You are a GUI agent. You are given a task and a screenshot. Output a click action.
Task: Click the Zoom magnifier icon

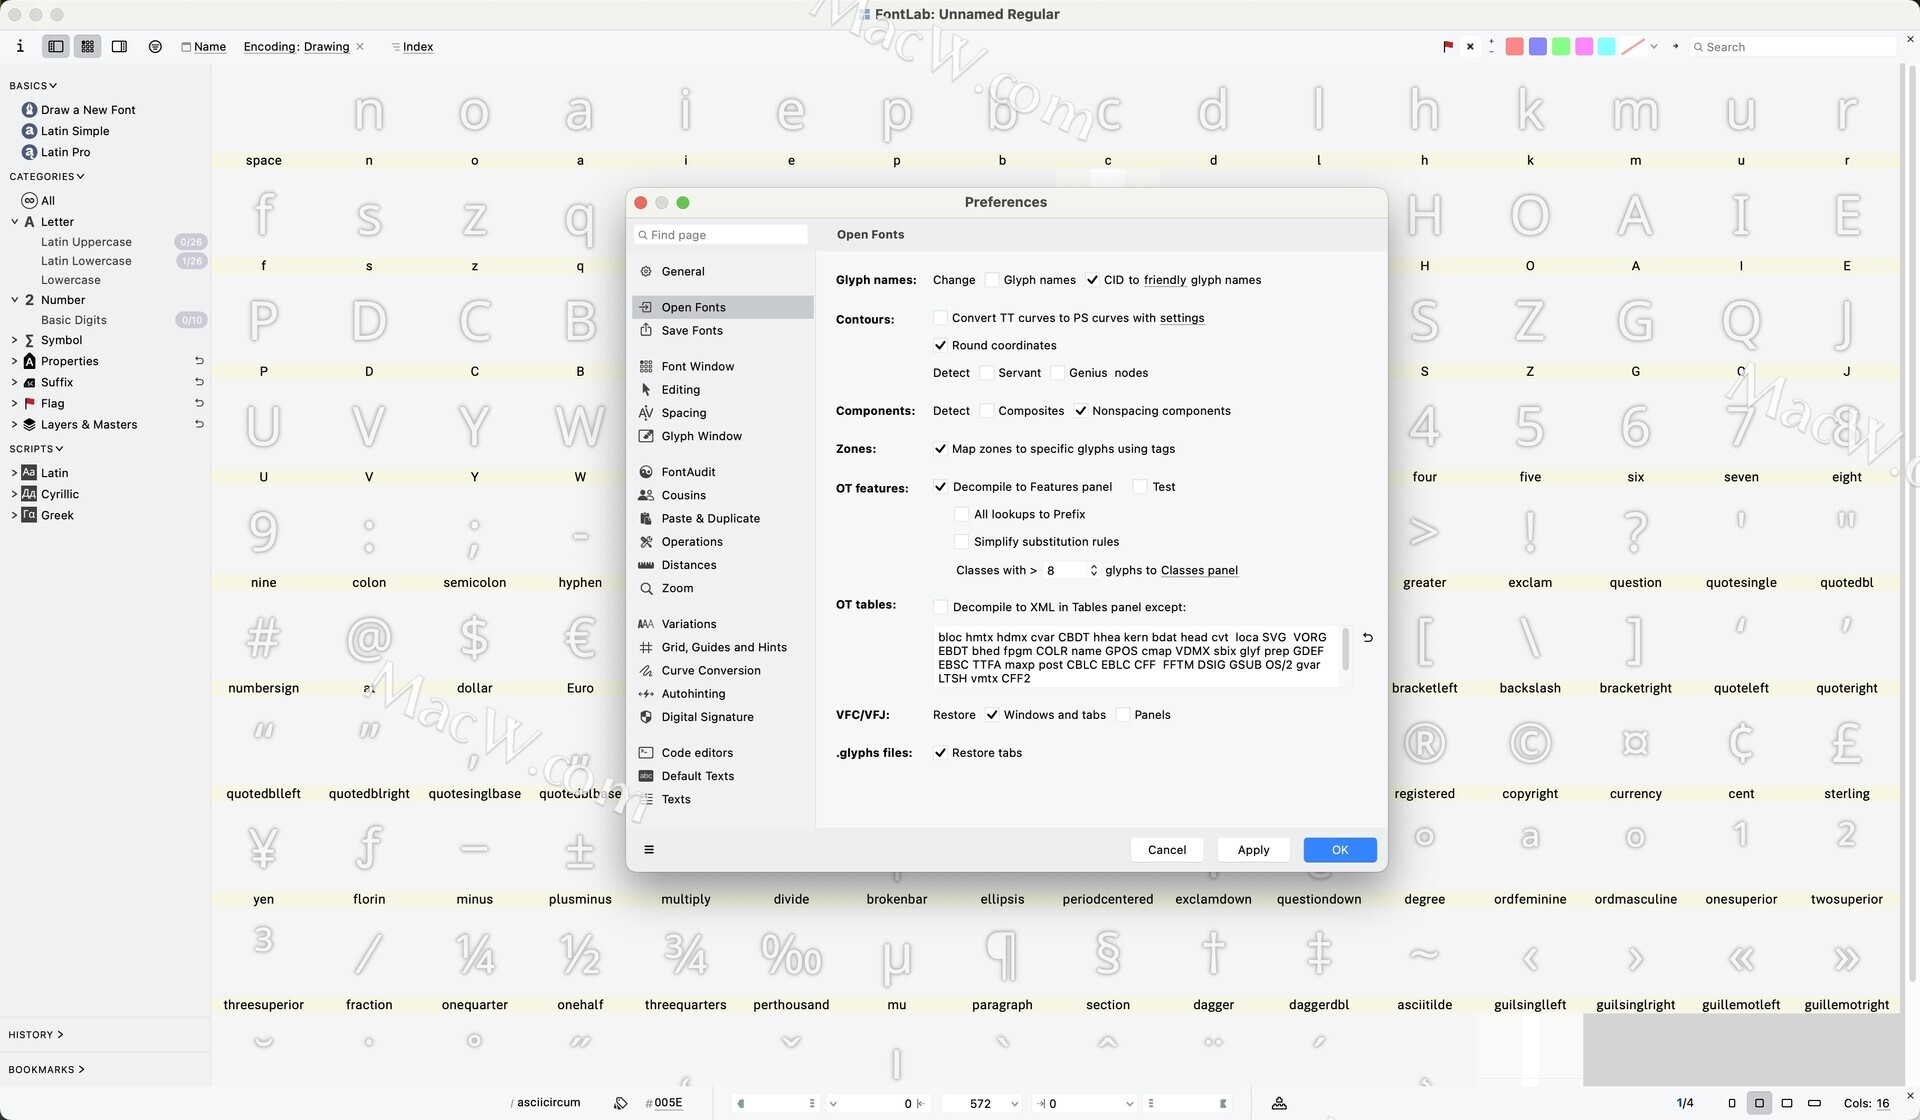(x=646, y=588)
